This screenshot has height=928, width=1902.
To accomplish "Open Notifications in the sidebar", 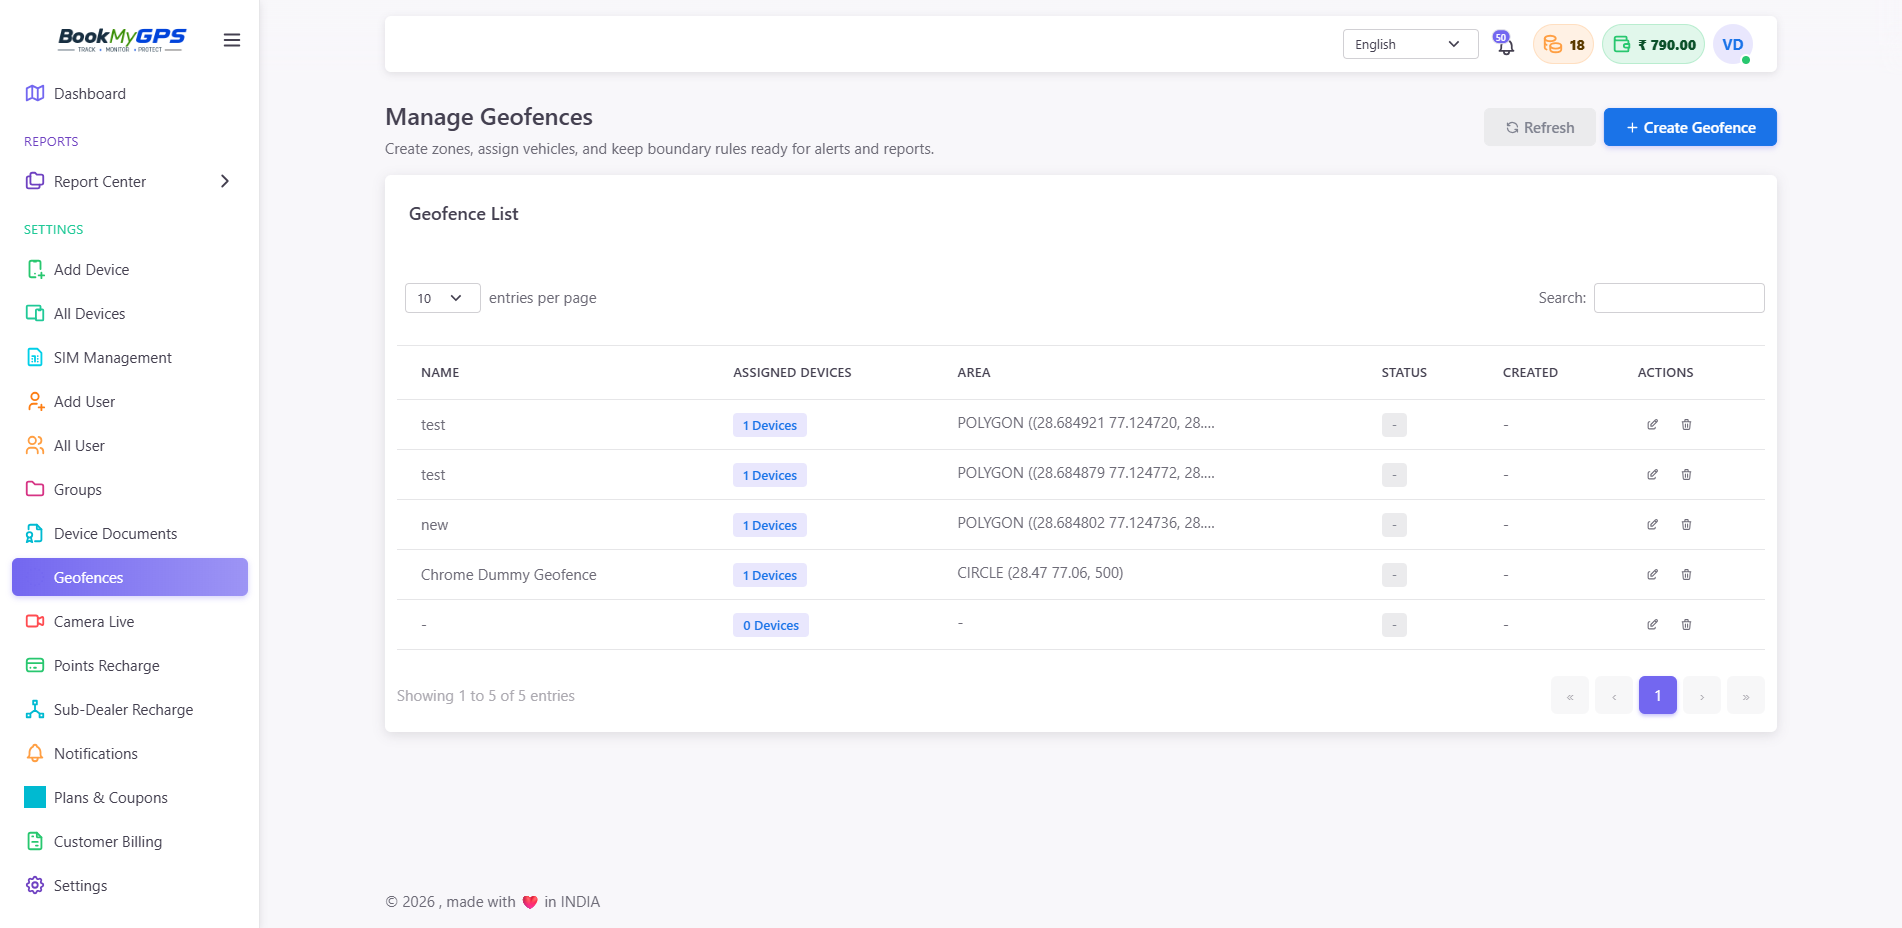I will pyautogui.click(x=130, y=754).
